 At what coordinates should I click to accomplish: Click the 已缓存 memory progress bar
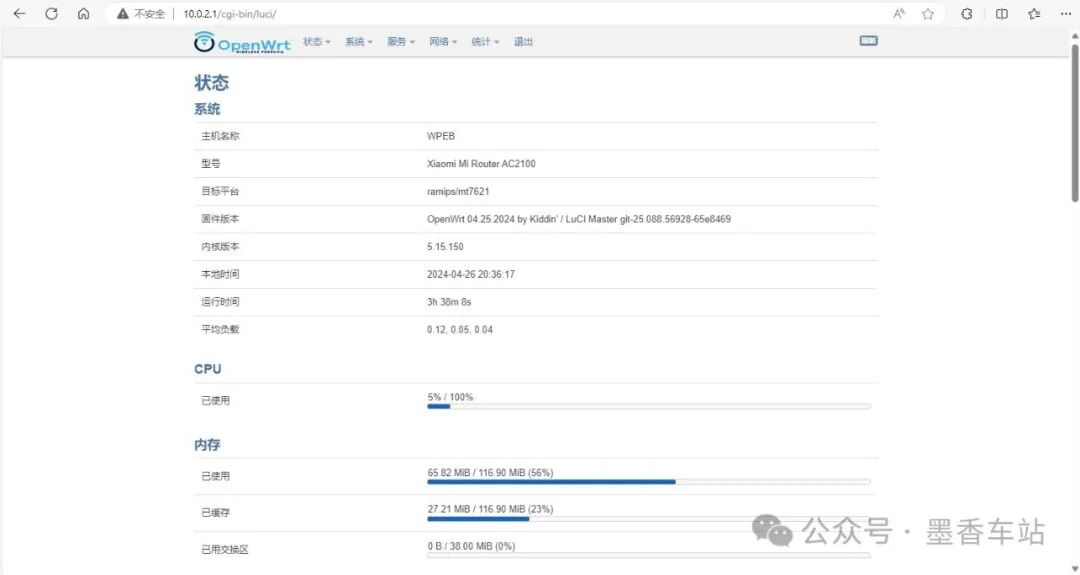tap(649, 519)
